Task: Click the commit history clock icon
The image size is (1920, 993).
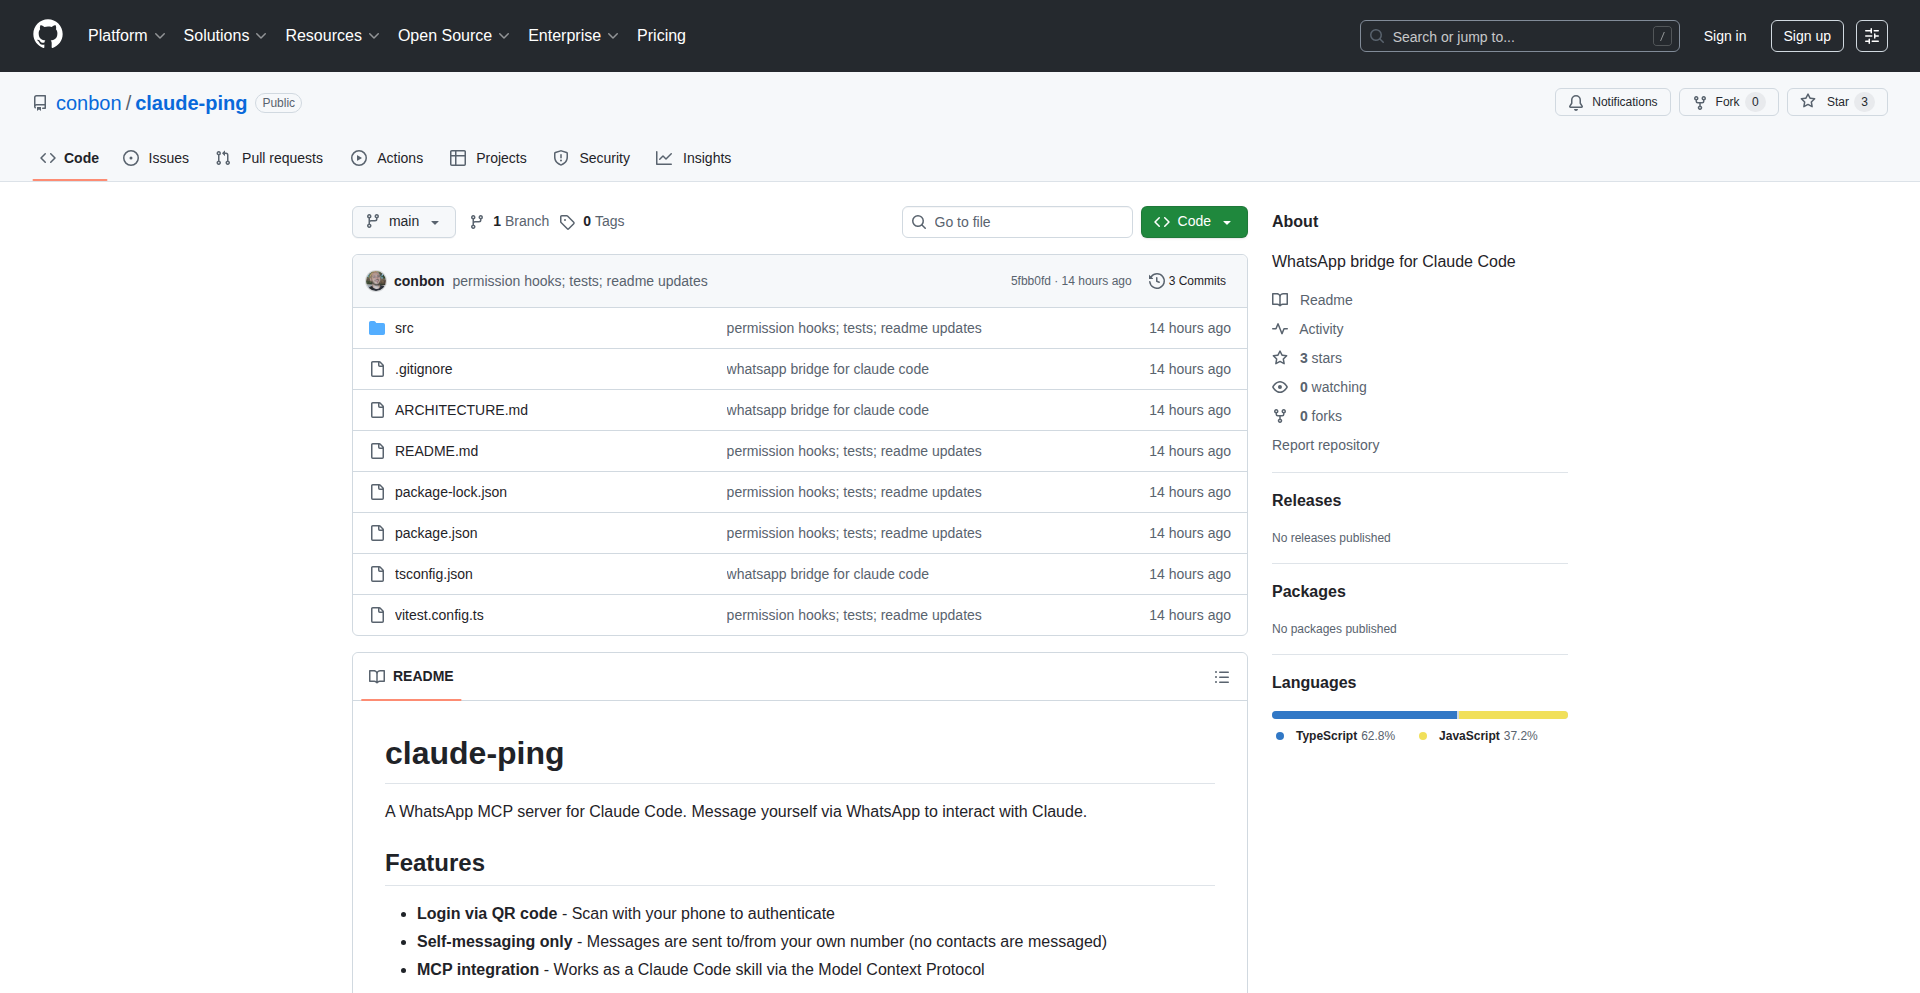Action: pos(1156,281)
